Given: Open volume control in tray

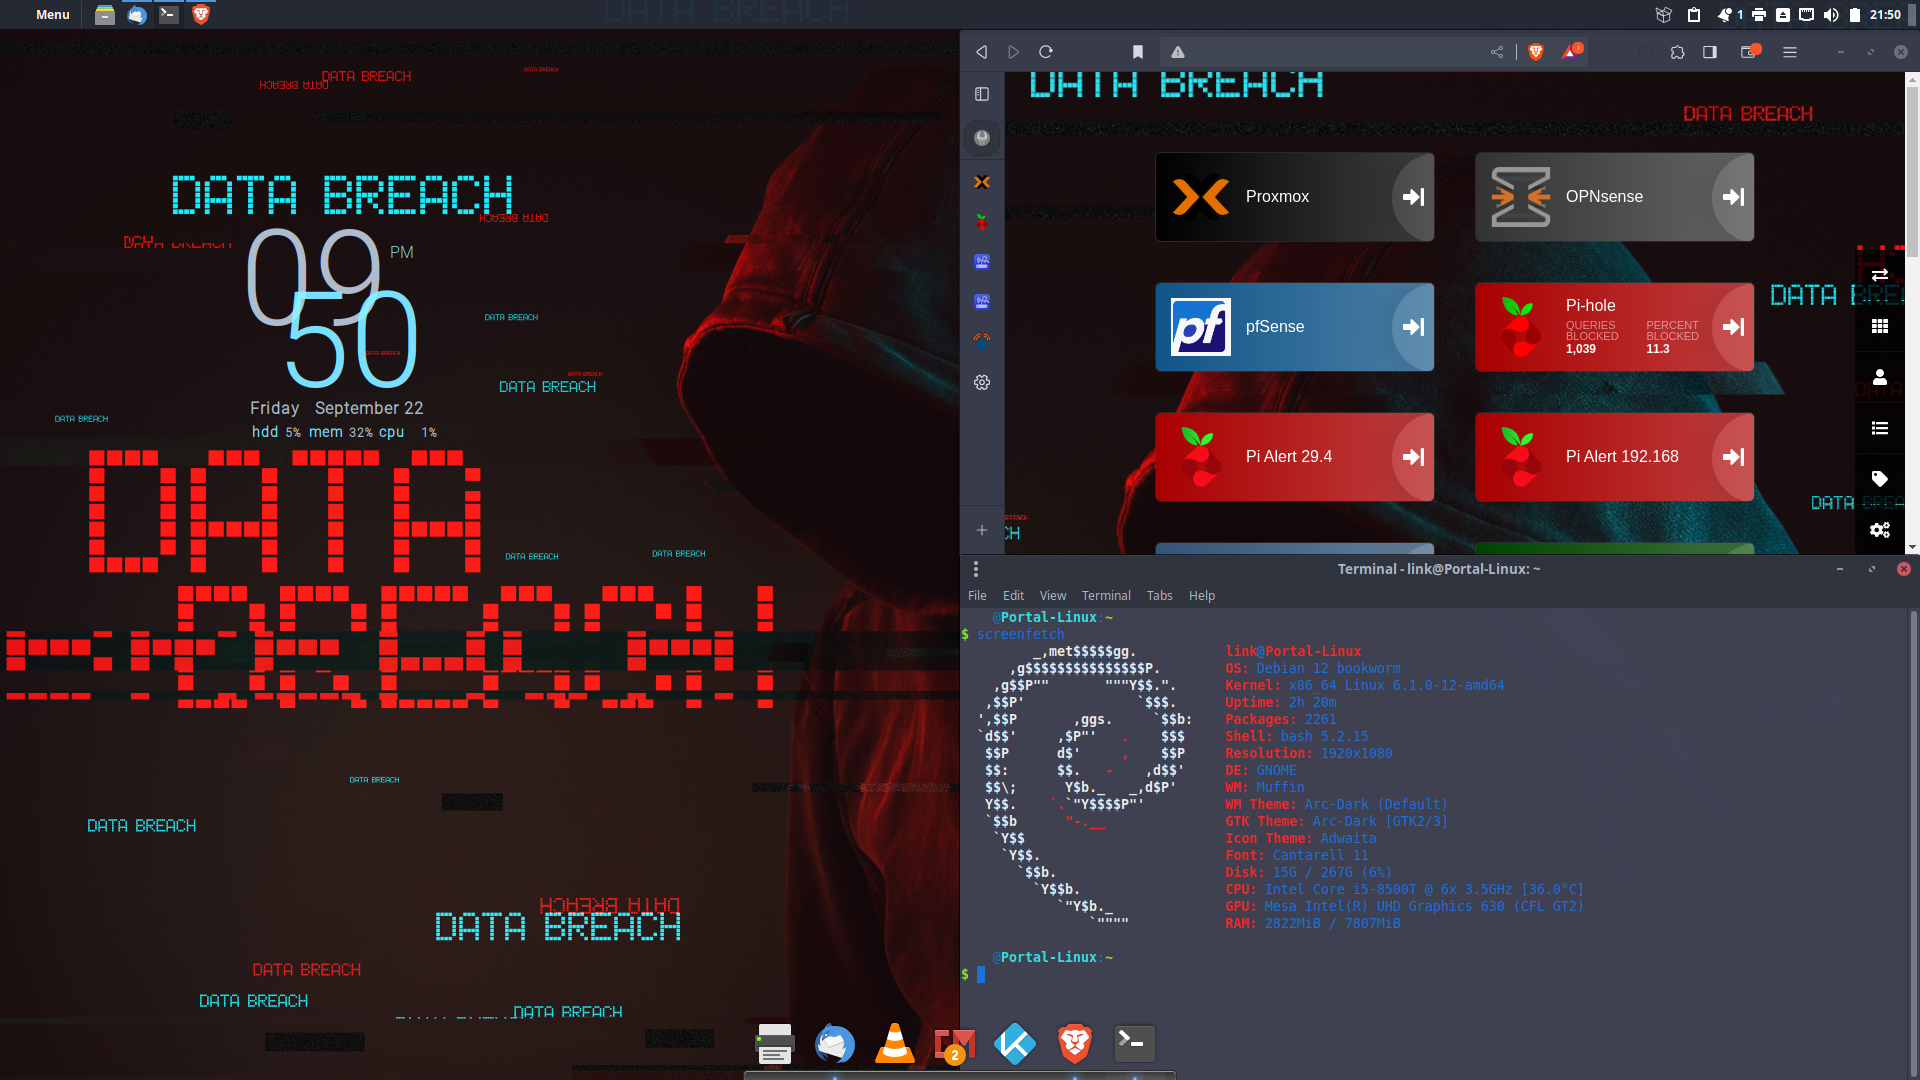Looking at the screenshot, I should [1831, 14].
